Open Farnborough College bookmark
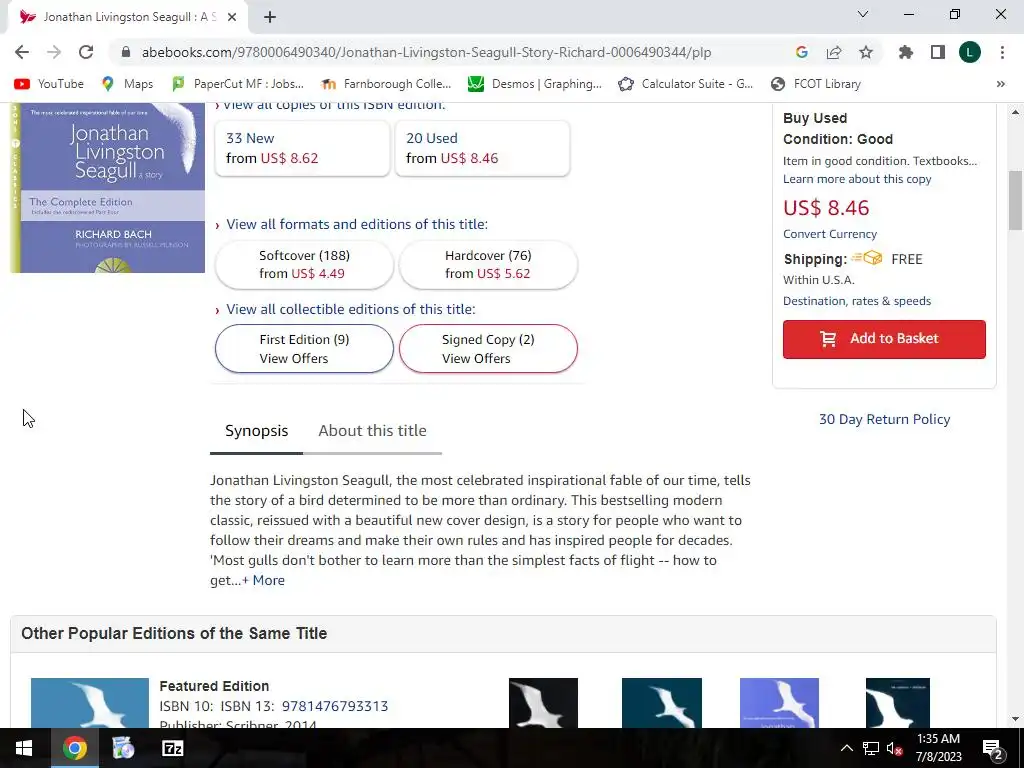The width and height of the screenshot is (1024, 768). [386, 84]
